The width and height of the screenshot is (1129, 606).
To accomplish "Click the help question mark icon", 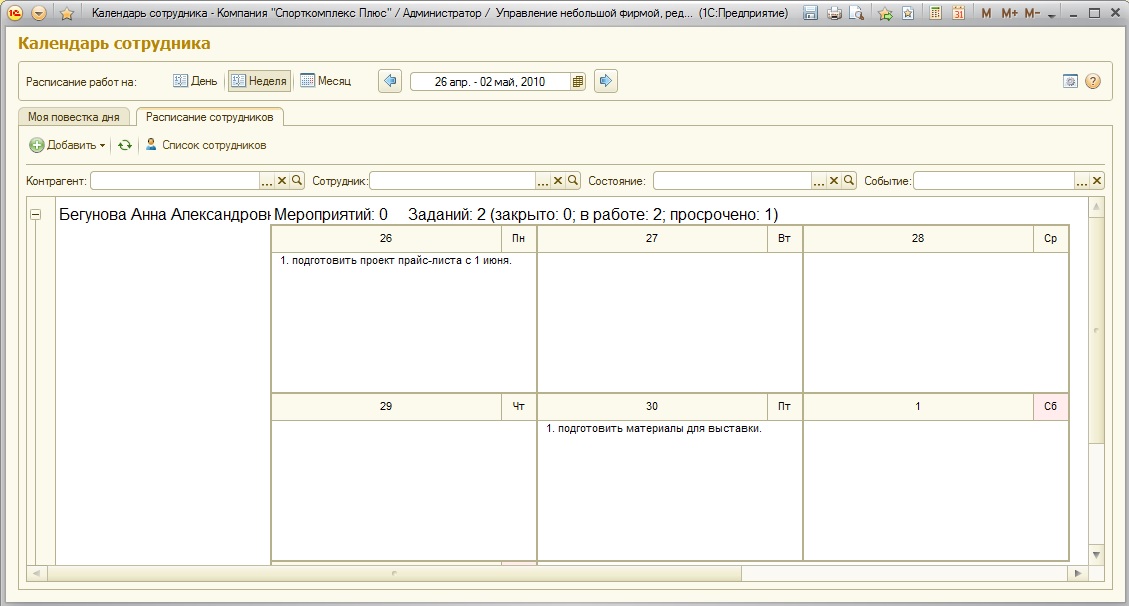I will pyautogui.click(x=1092, y=82).
